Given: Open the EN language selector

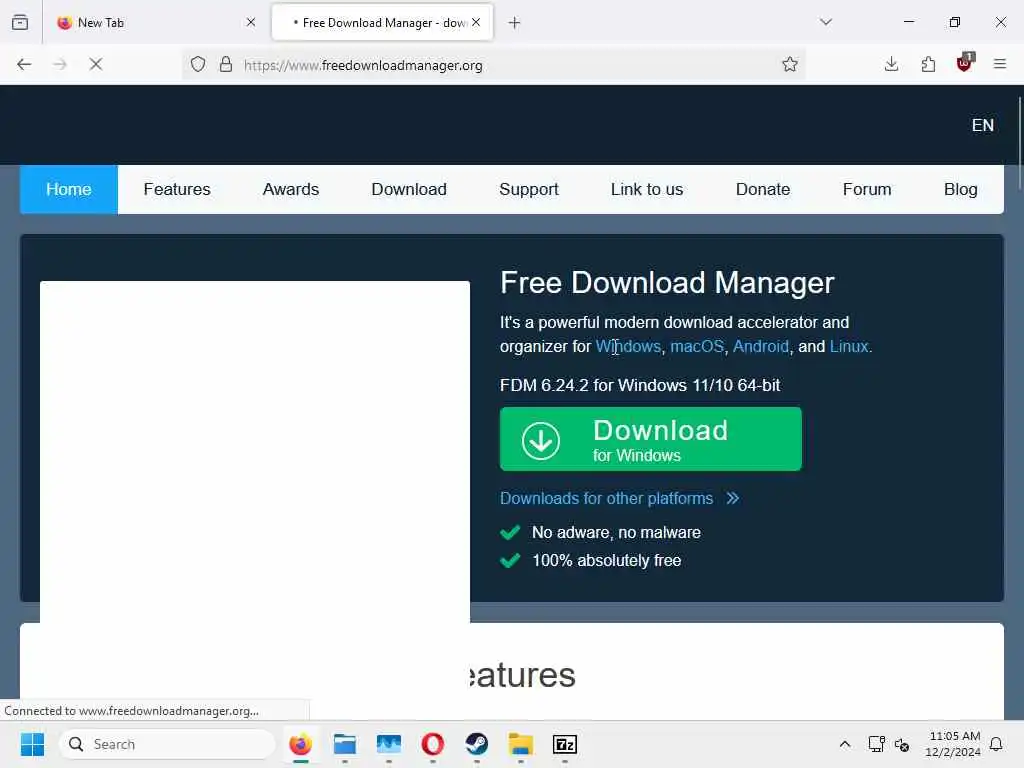Looking at the screenshot, I should (x=982, y=125).
